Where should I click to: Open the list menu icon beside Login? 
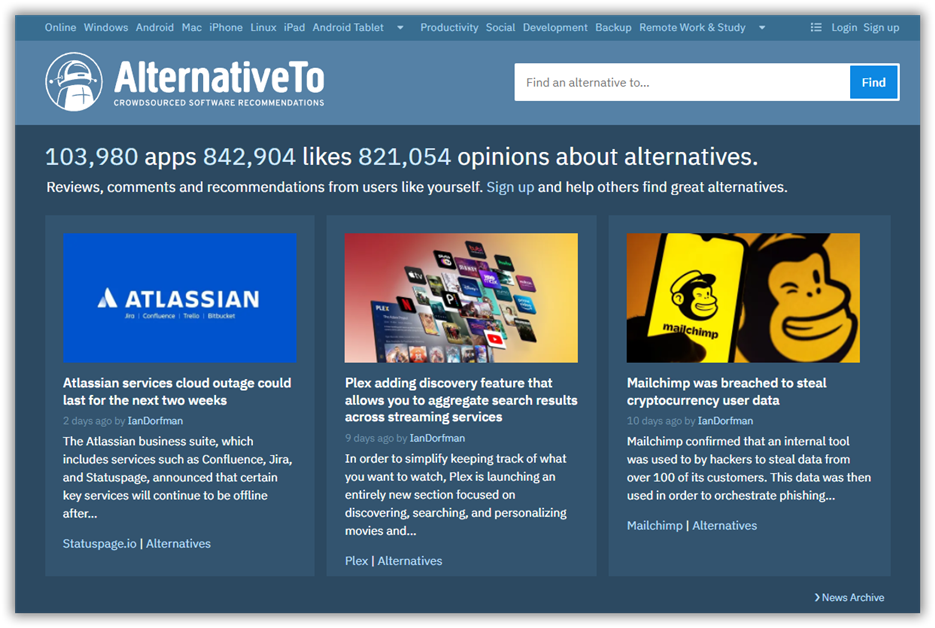[x=816, y=27]
